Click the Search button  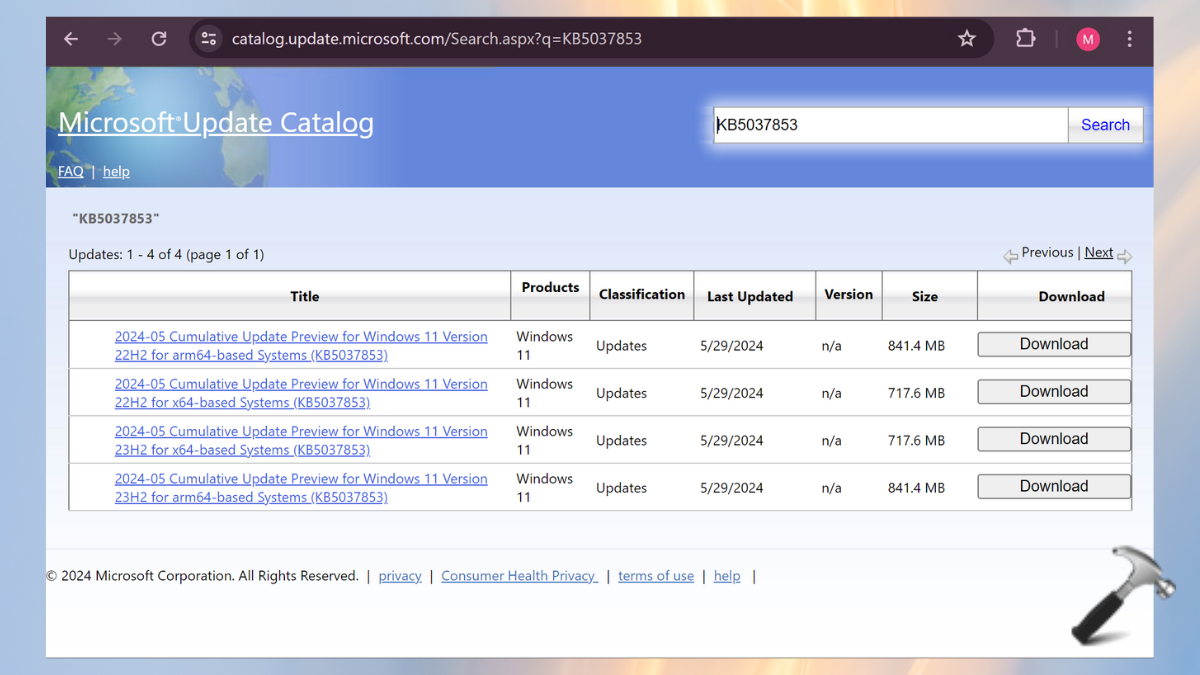click(x=1105, y=125)
